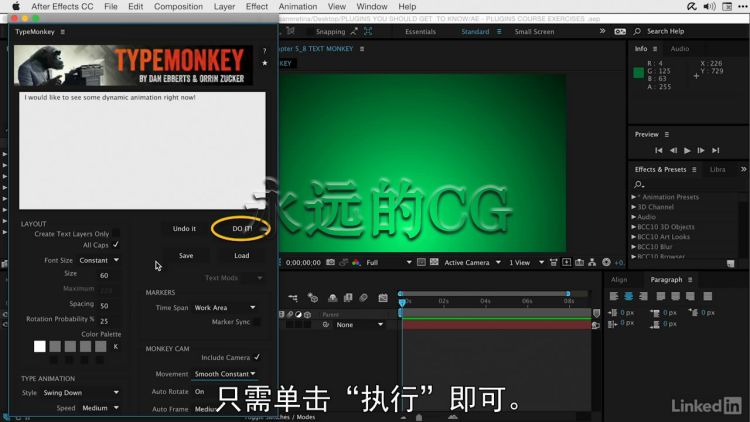
Task: Select the white color palette swatch
Action: click(40, 346)
